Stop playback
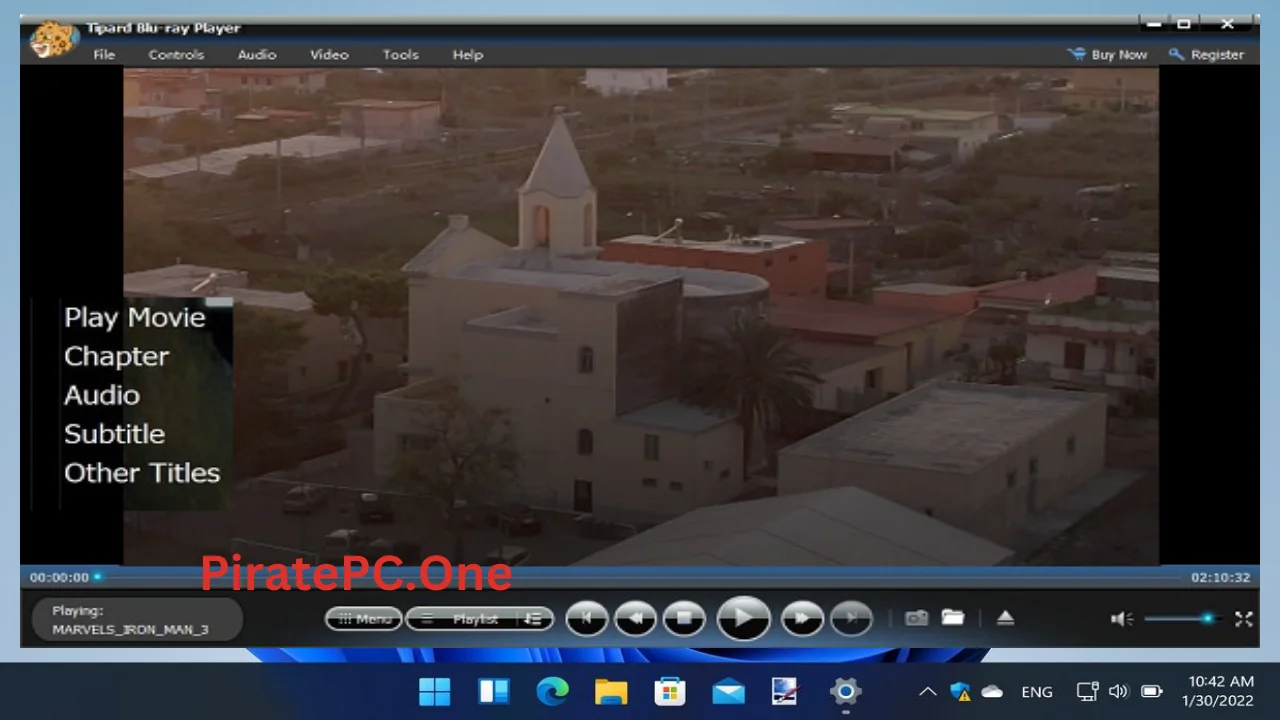This screenshot has height=720, width=1280. point(685,619)
